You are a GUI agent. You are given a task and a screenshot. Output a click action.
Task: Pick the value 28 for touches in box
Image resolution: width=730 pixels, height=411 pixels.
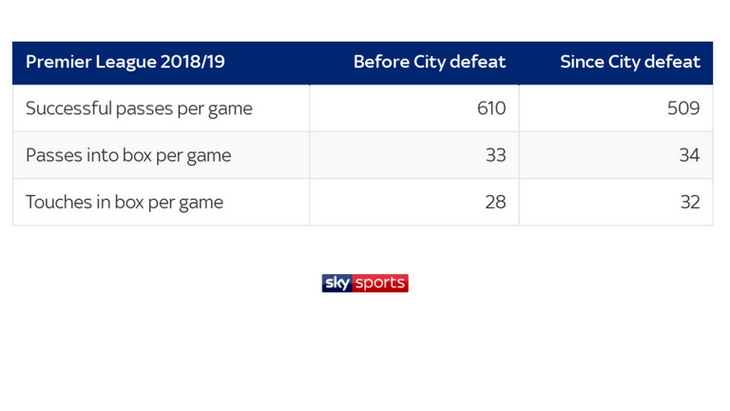(495, 202)
